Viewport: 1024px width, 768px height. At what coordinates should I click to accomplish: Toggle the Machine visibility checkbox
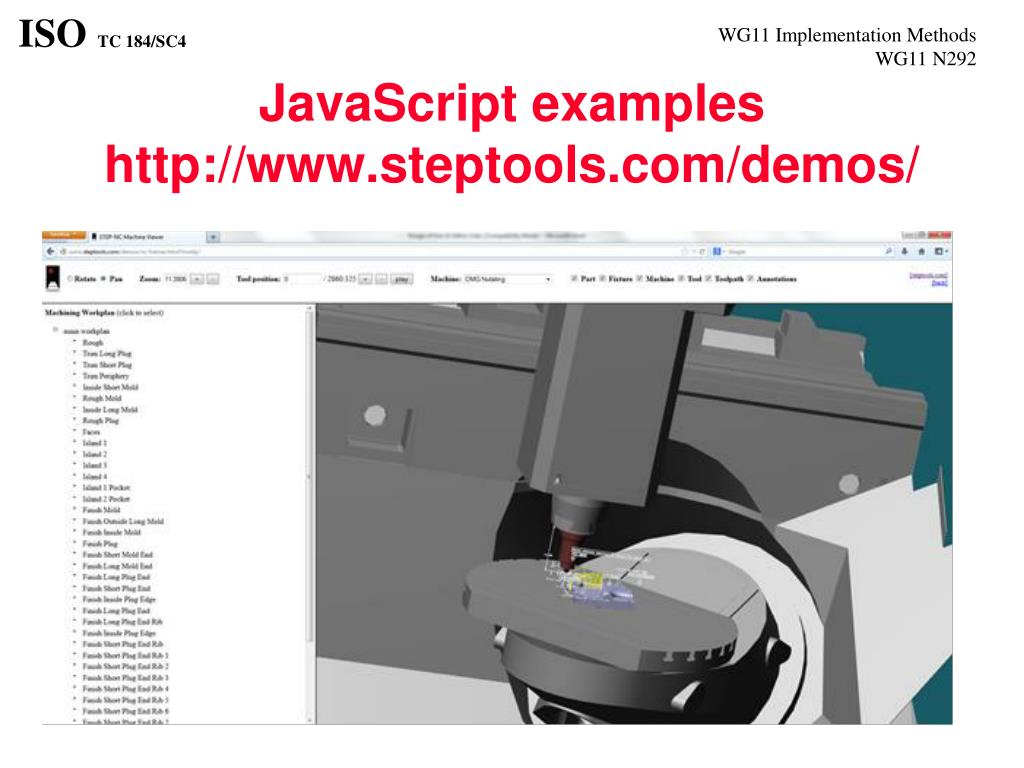click(x=639, y=279)
